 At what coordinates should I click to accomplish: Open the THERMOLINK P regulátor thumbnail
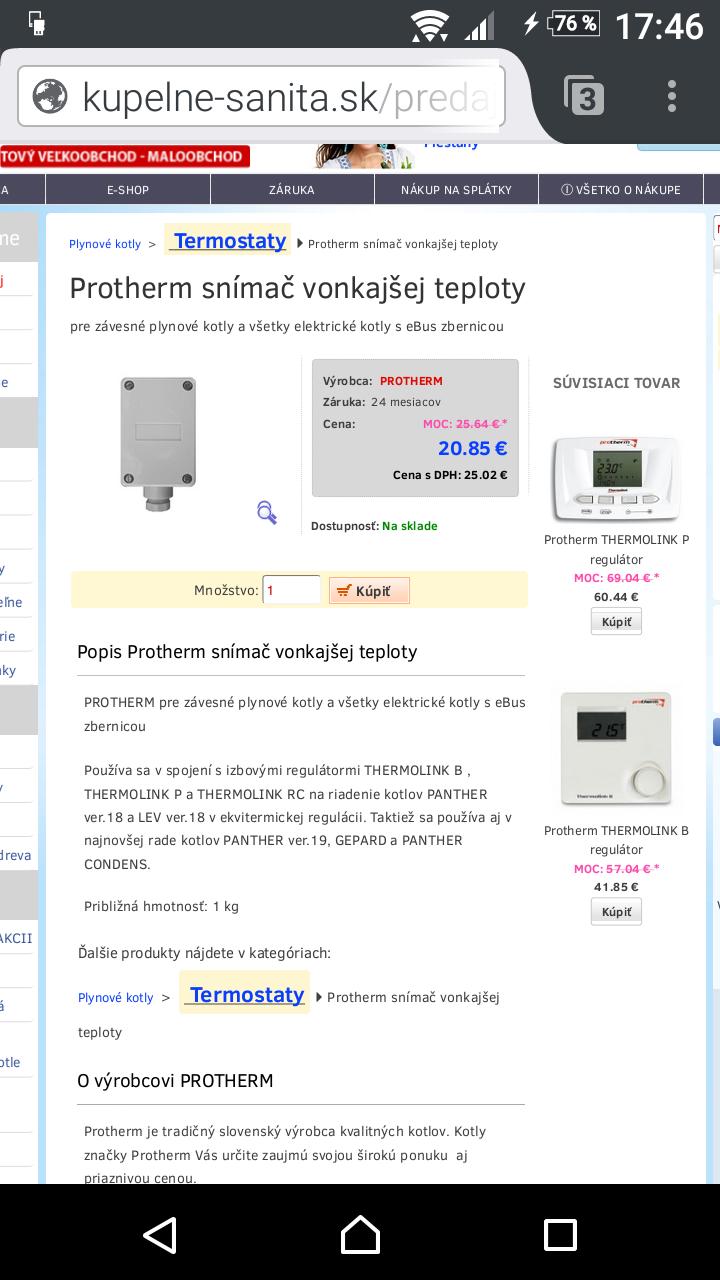pos(616,477)
